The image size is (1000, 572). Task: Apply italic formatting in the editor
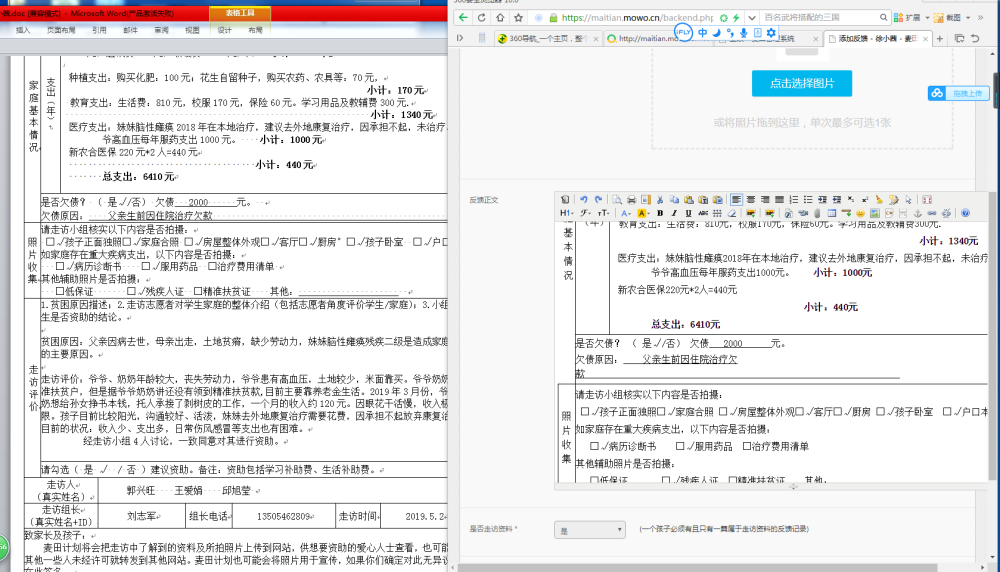[674, 214]
